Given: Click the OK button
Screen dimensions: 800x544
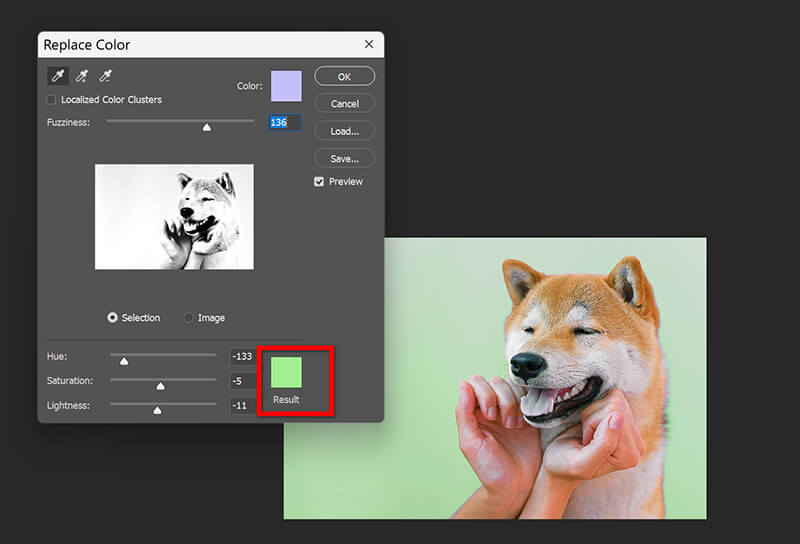Looking at the screenshot, I should (344, 77).
